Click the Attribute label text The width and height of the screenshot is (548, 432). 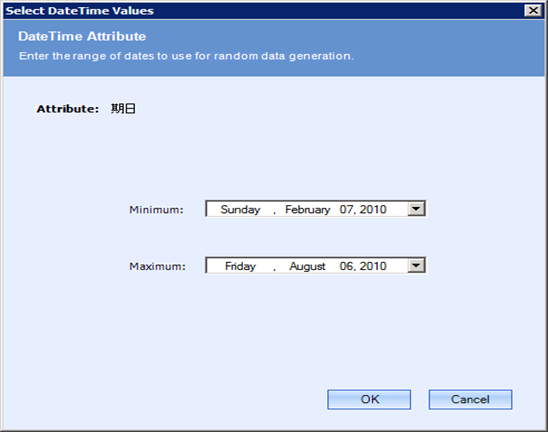68,109
